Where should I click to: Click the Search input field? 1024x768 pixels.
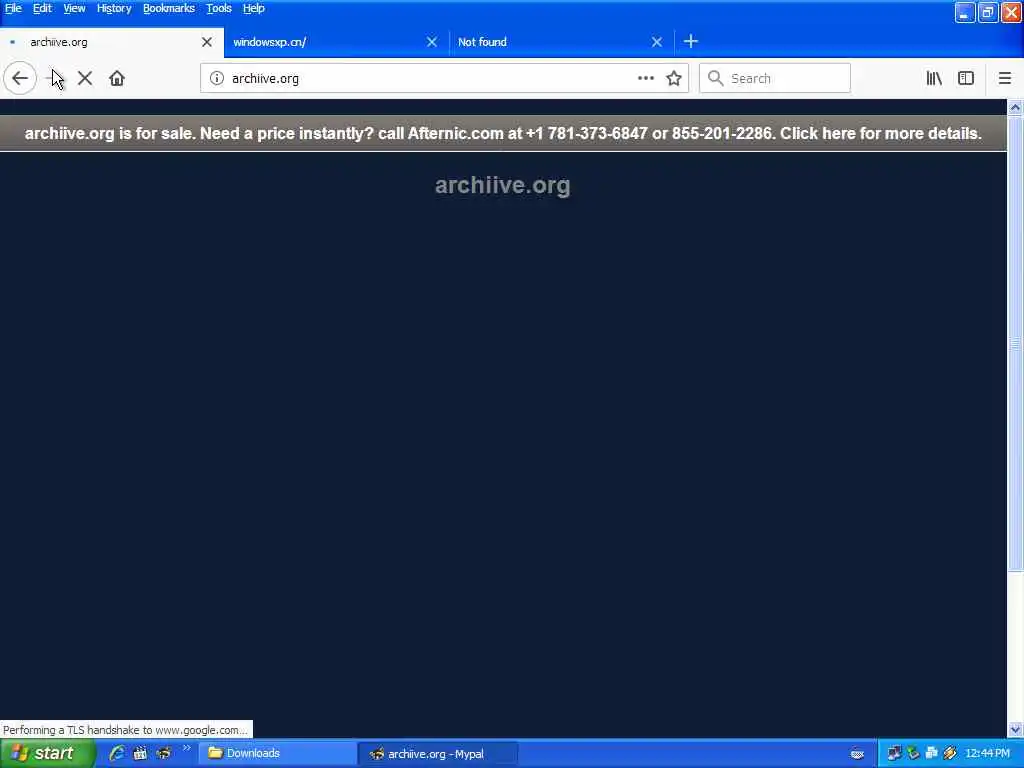775,78
